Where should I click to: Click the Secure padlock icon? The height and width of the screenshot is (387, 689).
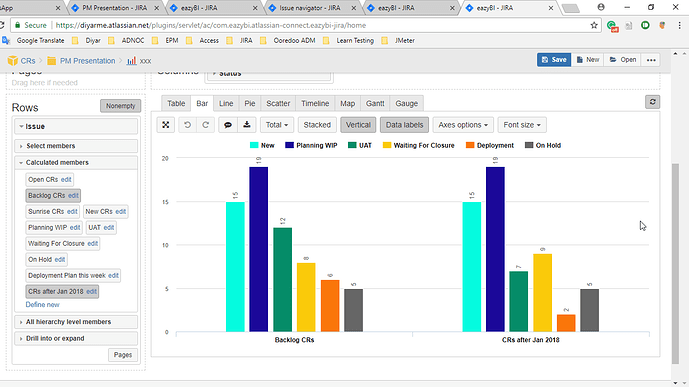pos(18,25)
